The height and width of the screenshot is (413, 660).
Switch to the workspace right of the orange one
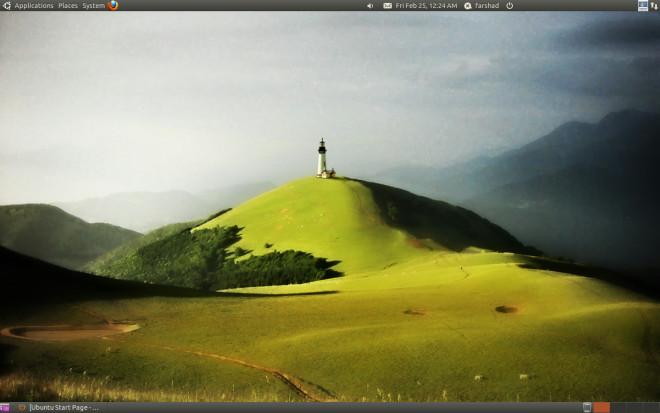click(618, 407)
